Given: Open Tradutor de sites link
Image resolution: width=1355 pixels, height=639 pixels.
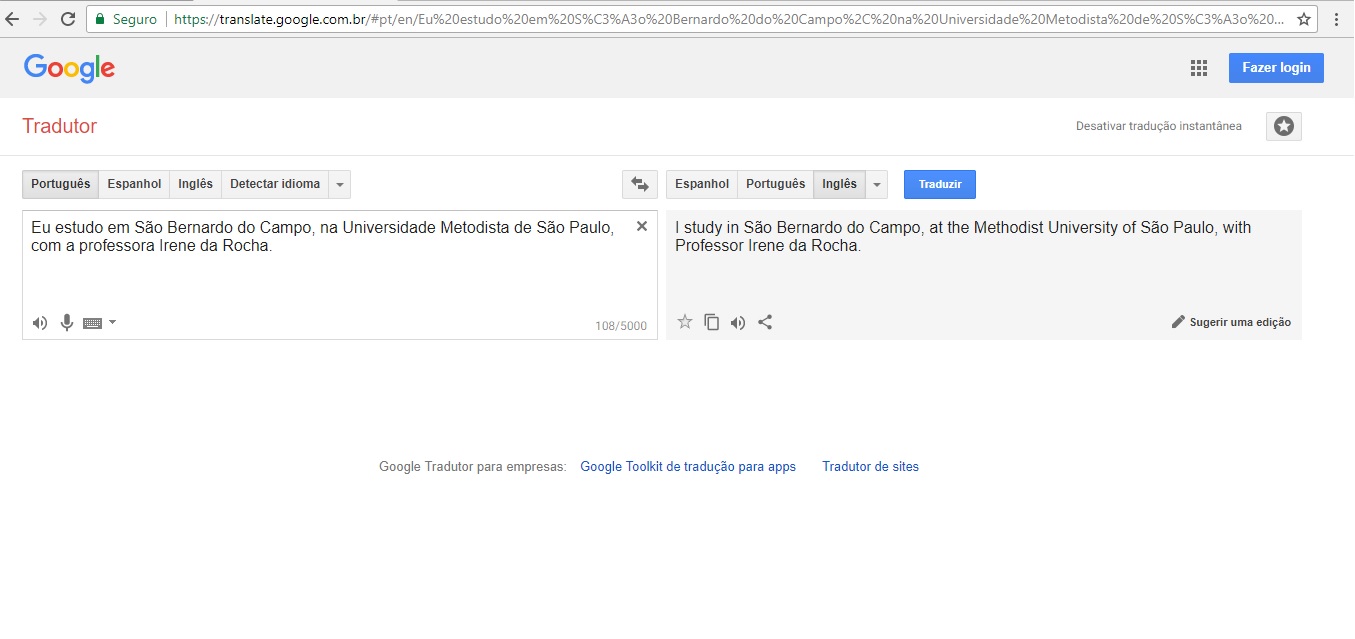Looking at the screenshot, I should (x=869, y=466).
